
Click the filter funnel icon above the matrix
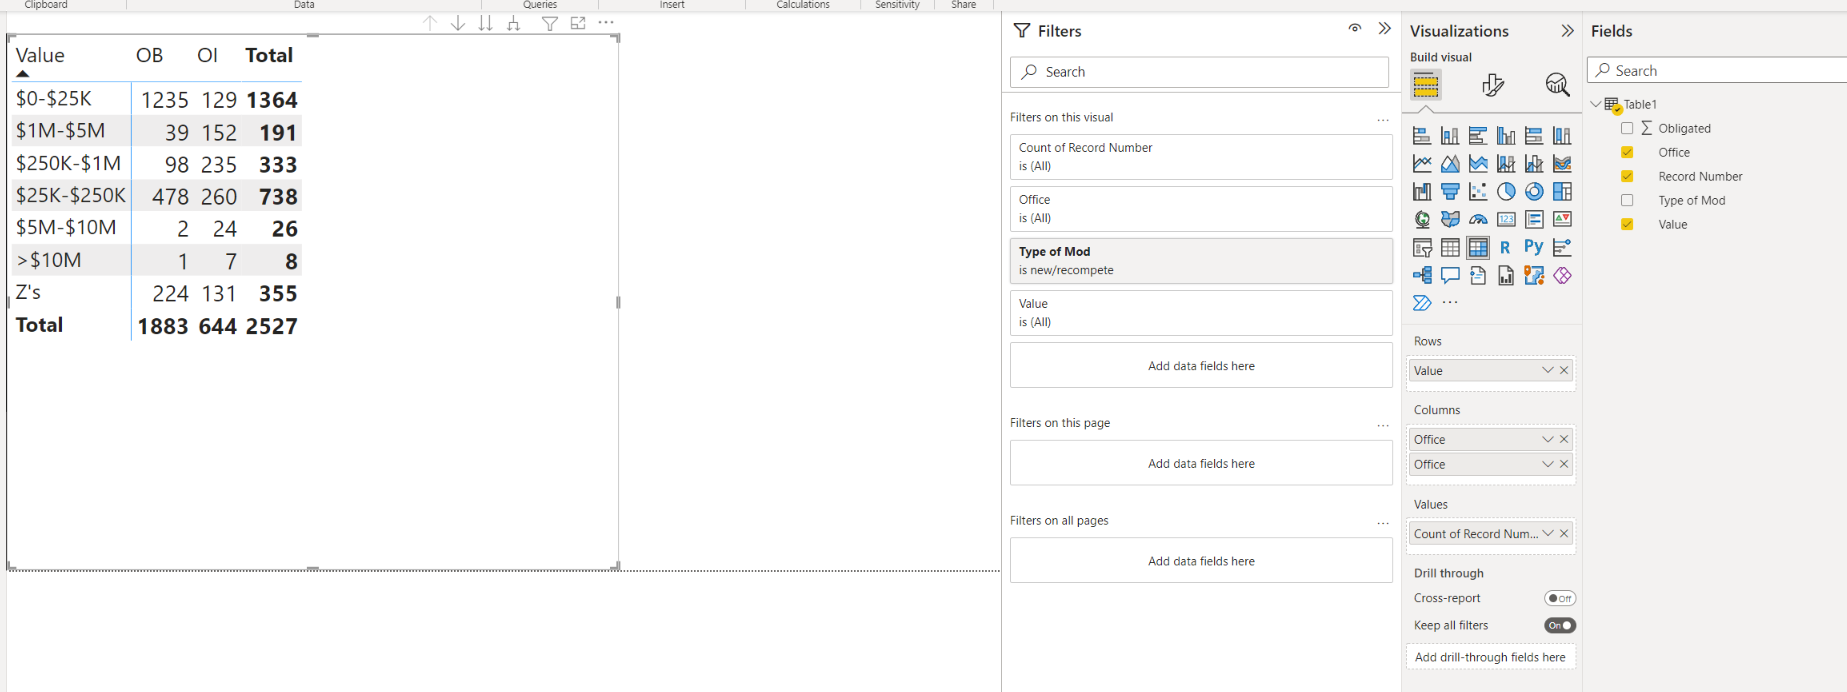[x=550, y=23]
